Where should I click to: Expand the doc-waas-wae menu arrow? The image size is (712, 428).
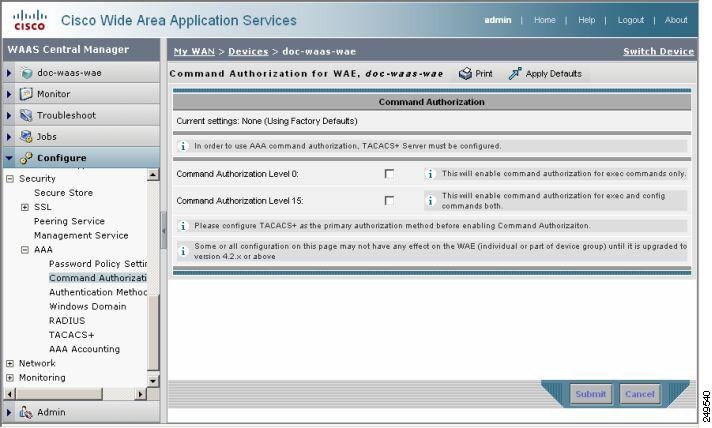tap(9, 73)
